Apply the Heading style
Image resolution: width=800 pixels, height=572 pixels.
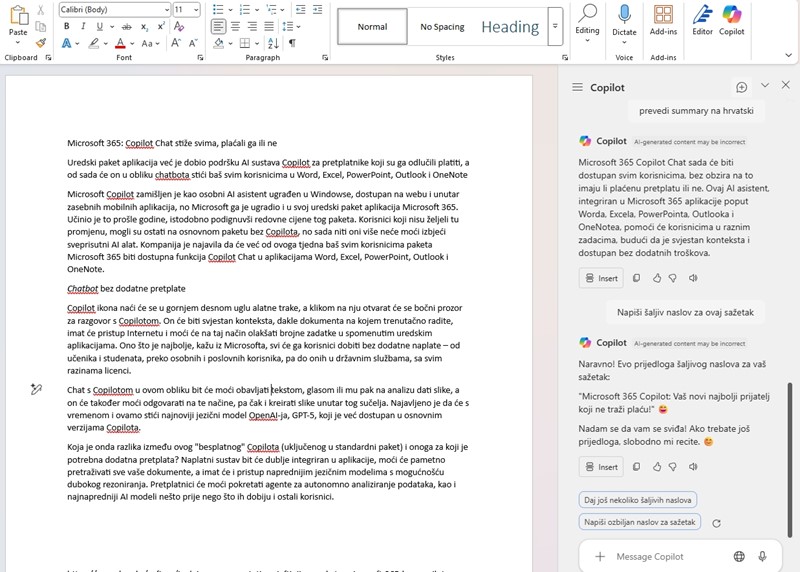(510, 27)
